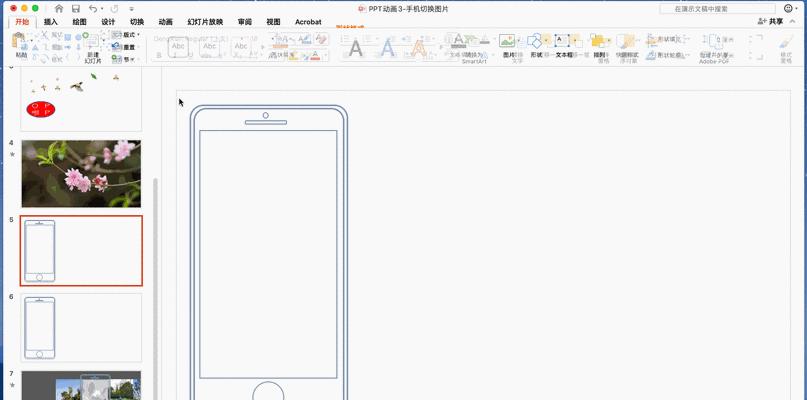Select slide 4 thumbnail with pink blossoms
Viewport: 807px width, 400px height.
(81, 173)
